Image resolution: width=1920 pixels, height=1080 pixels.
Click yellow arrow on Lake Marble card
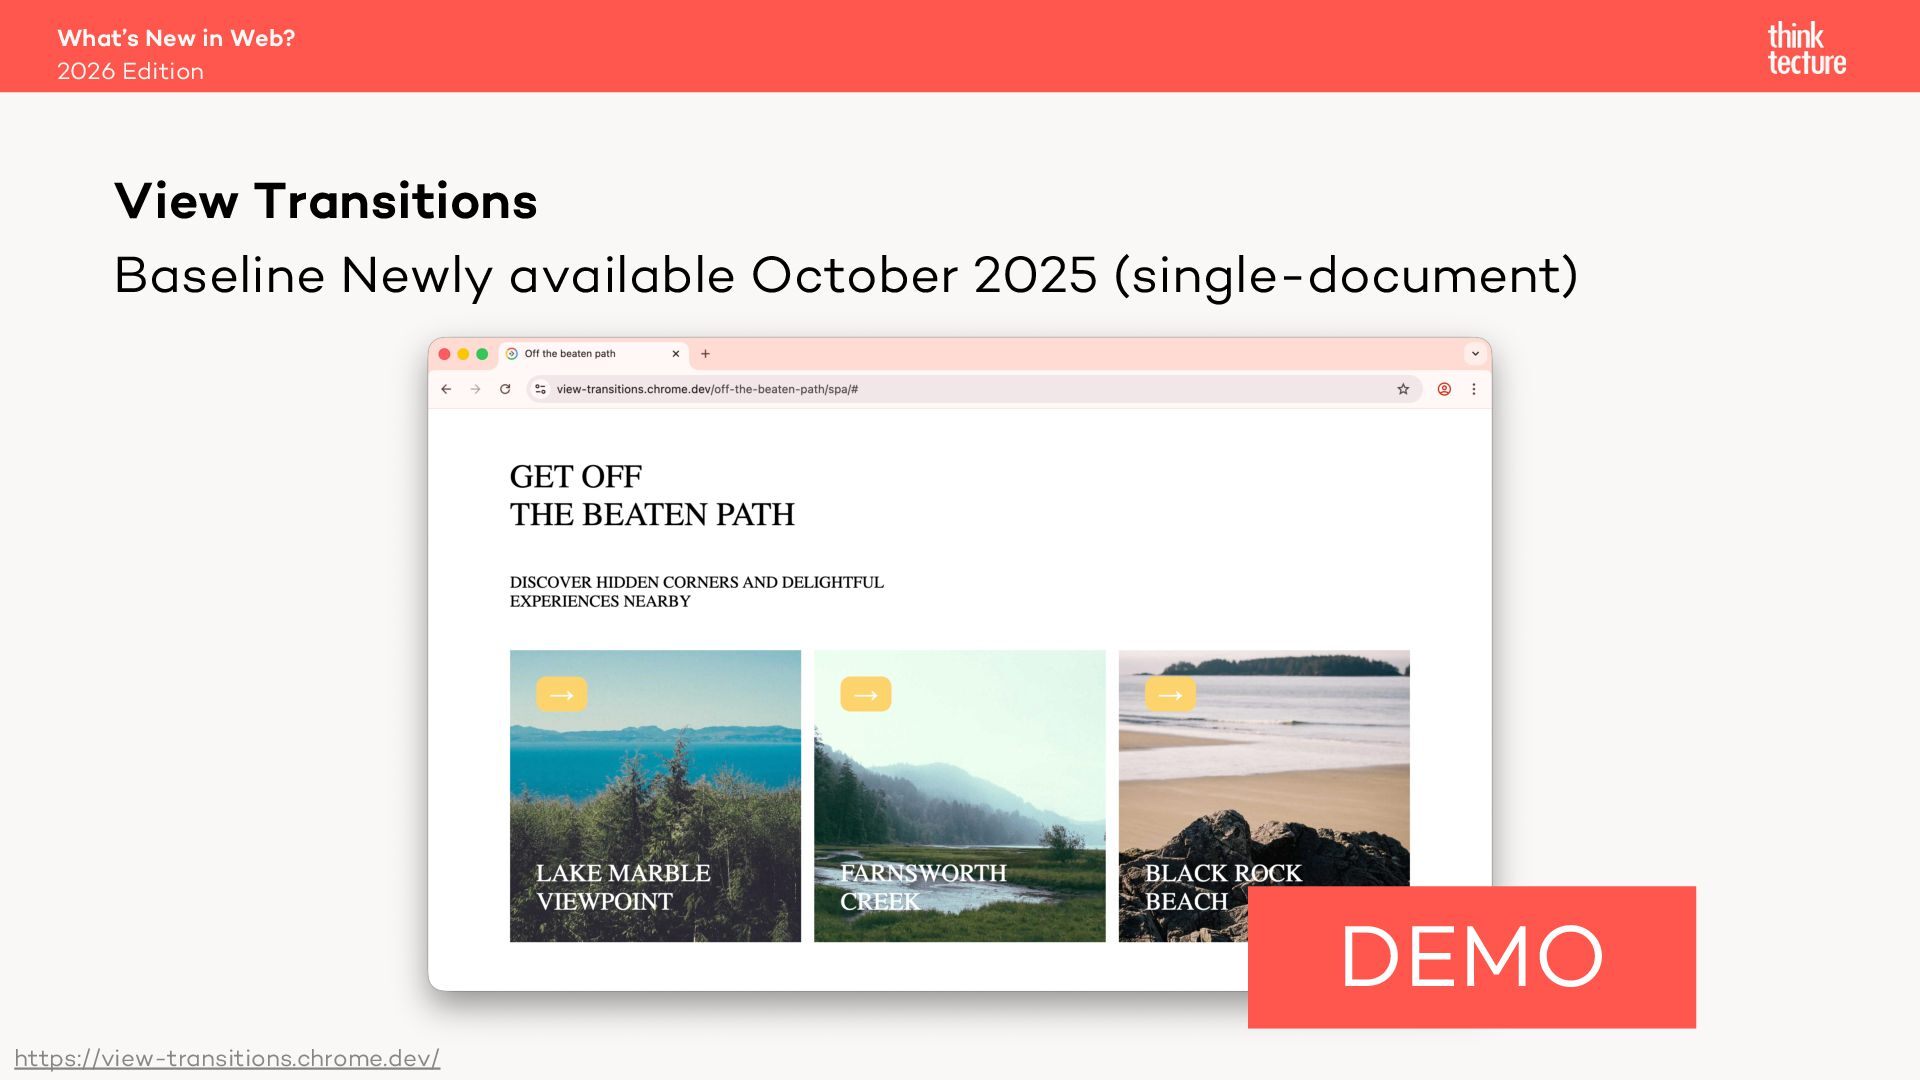[561, 694]
